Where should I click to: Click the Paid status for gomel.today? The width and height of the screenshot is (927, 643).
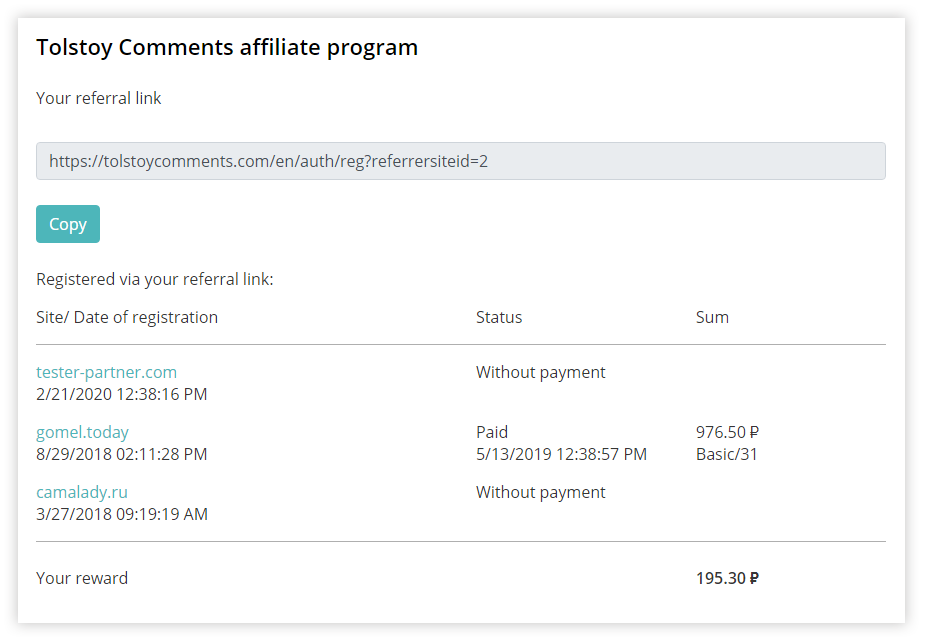tap(492, 432)
